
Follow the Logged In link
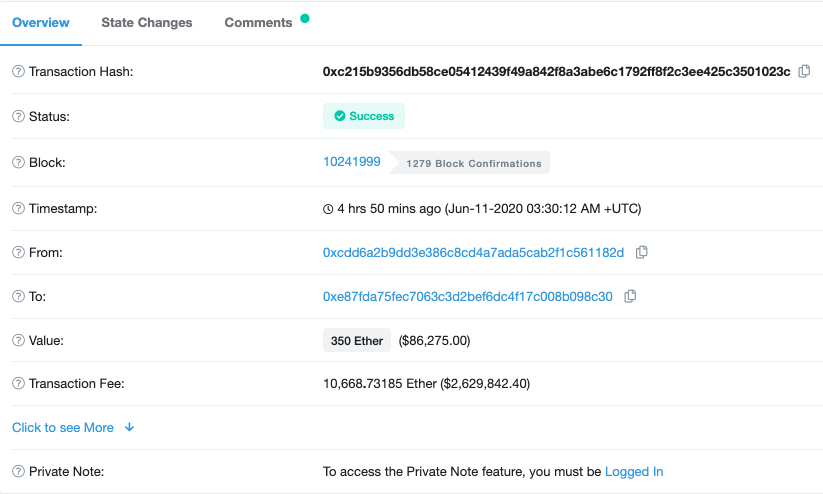634,471
